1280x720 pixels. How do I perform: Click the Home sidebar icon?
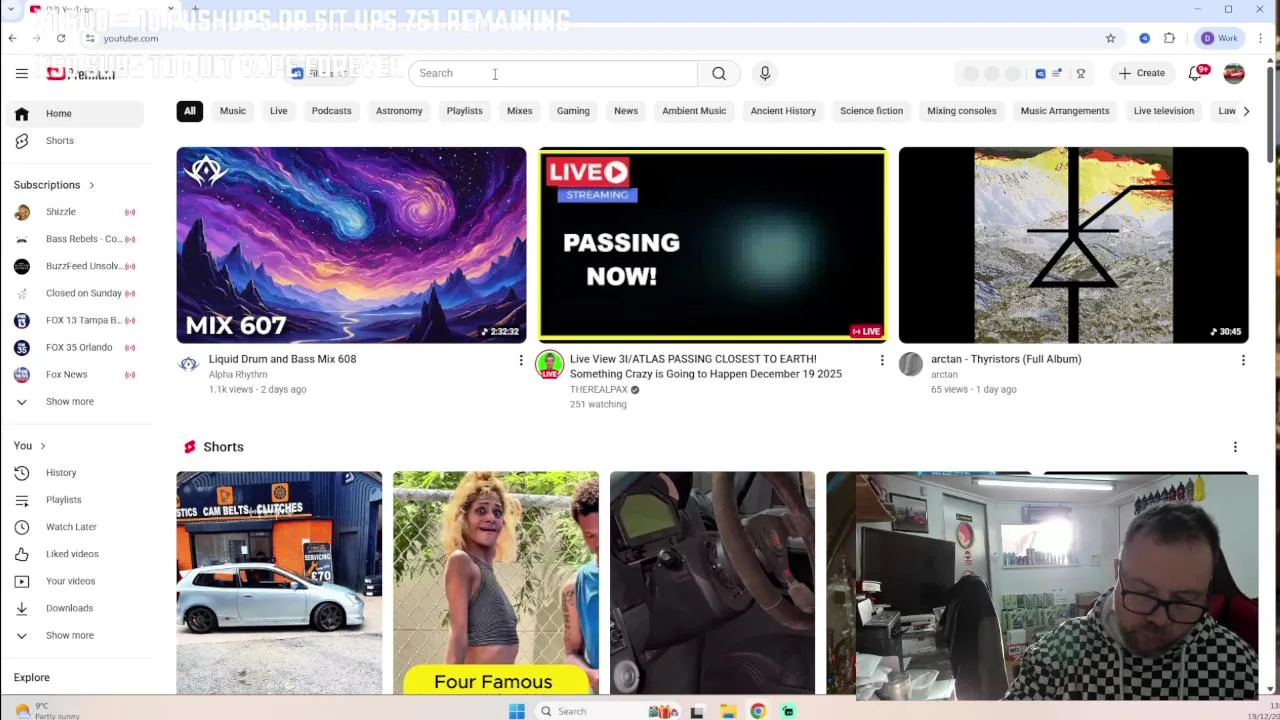22,114
